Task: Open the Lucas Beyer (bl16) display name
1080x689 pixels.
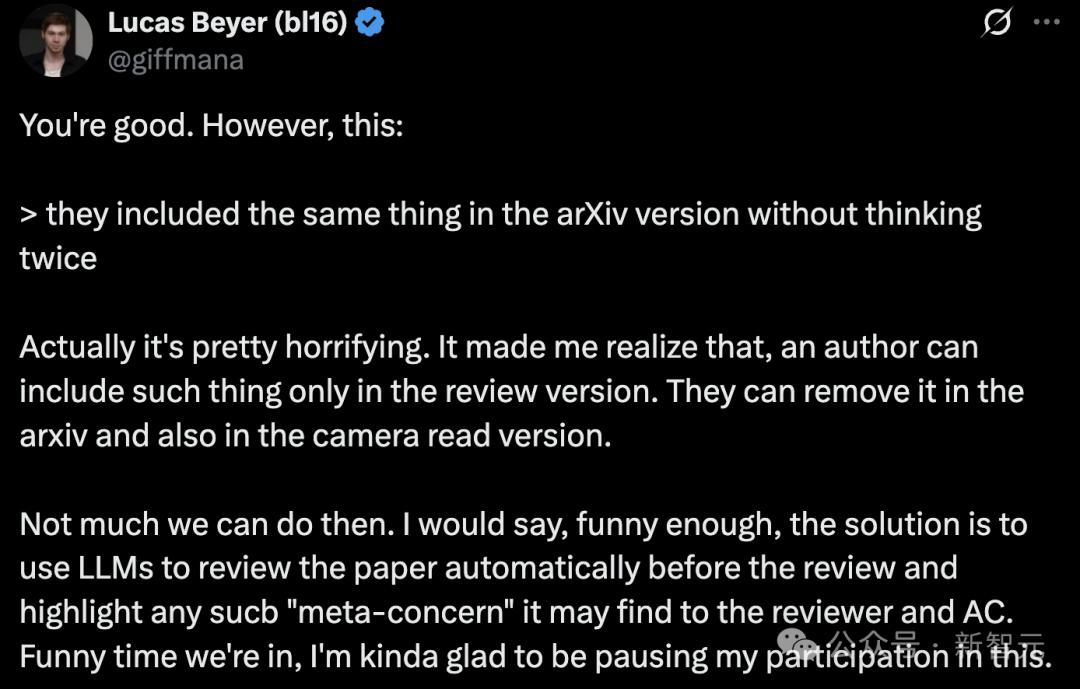Action: click(228, 23)
